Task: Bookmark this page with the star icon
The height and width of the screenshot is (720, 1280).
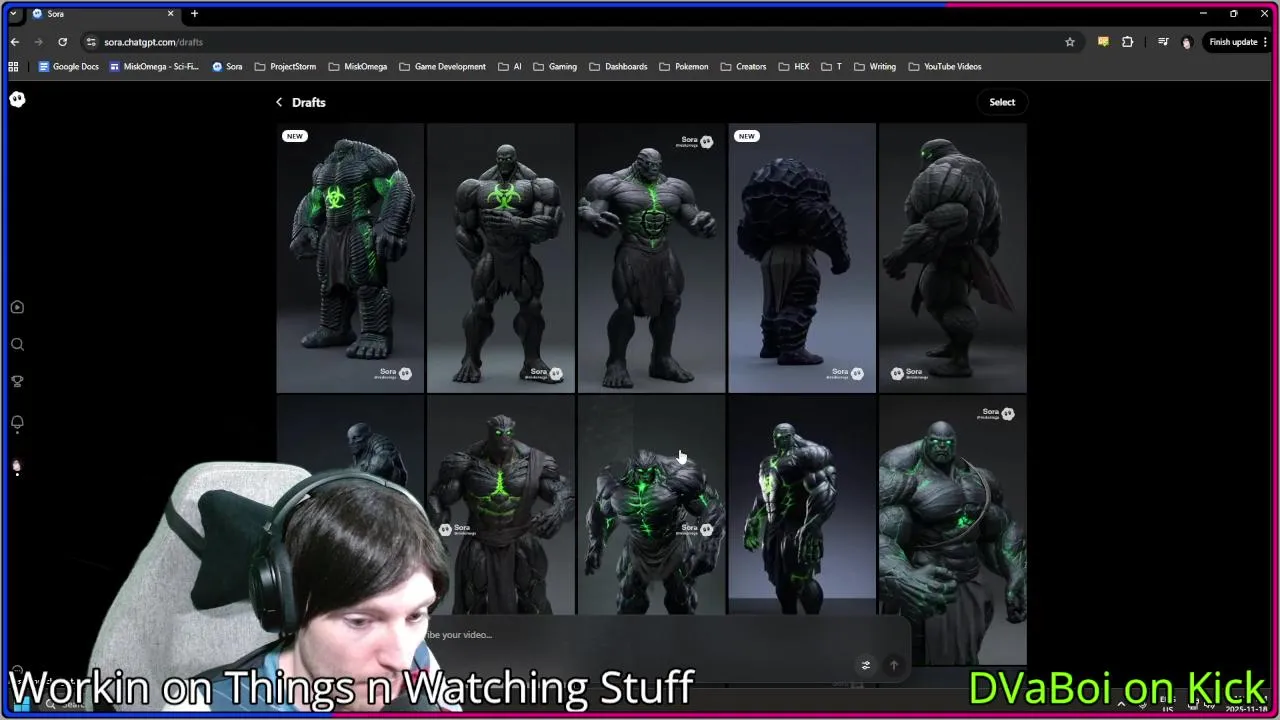Action: (1070, 42)
